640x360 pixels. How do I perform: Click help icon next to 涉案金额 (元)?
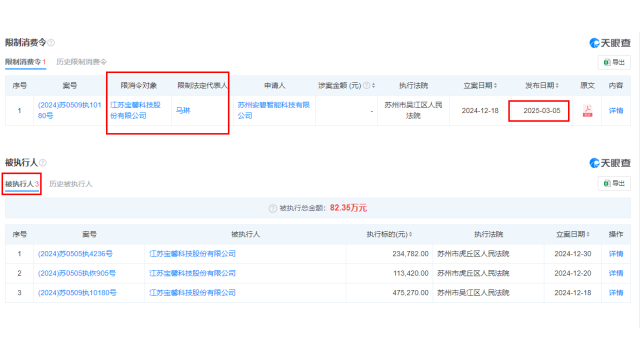[x=367, y=85]
